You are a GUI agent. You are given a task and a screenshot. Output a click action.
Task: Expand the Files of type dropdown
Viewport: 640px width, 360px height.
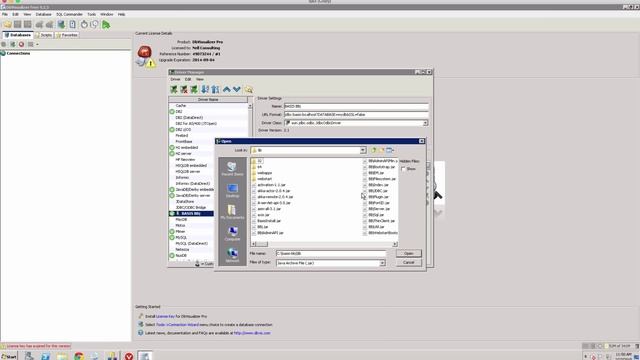382,263
